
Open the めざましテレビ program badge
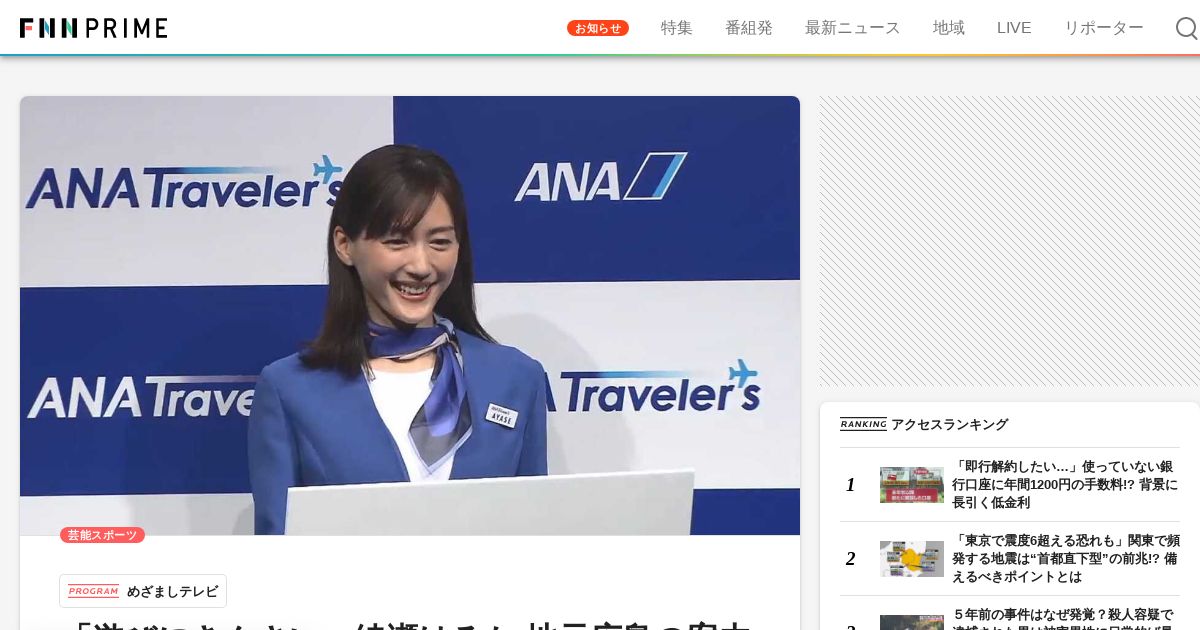click(x=143, y=591)
